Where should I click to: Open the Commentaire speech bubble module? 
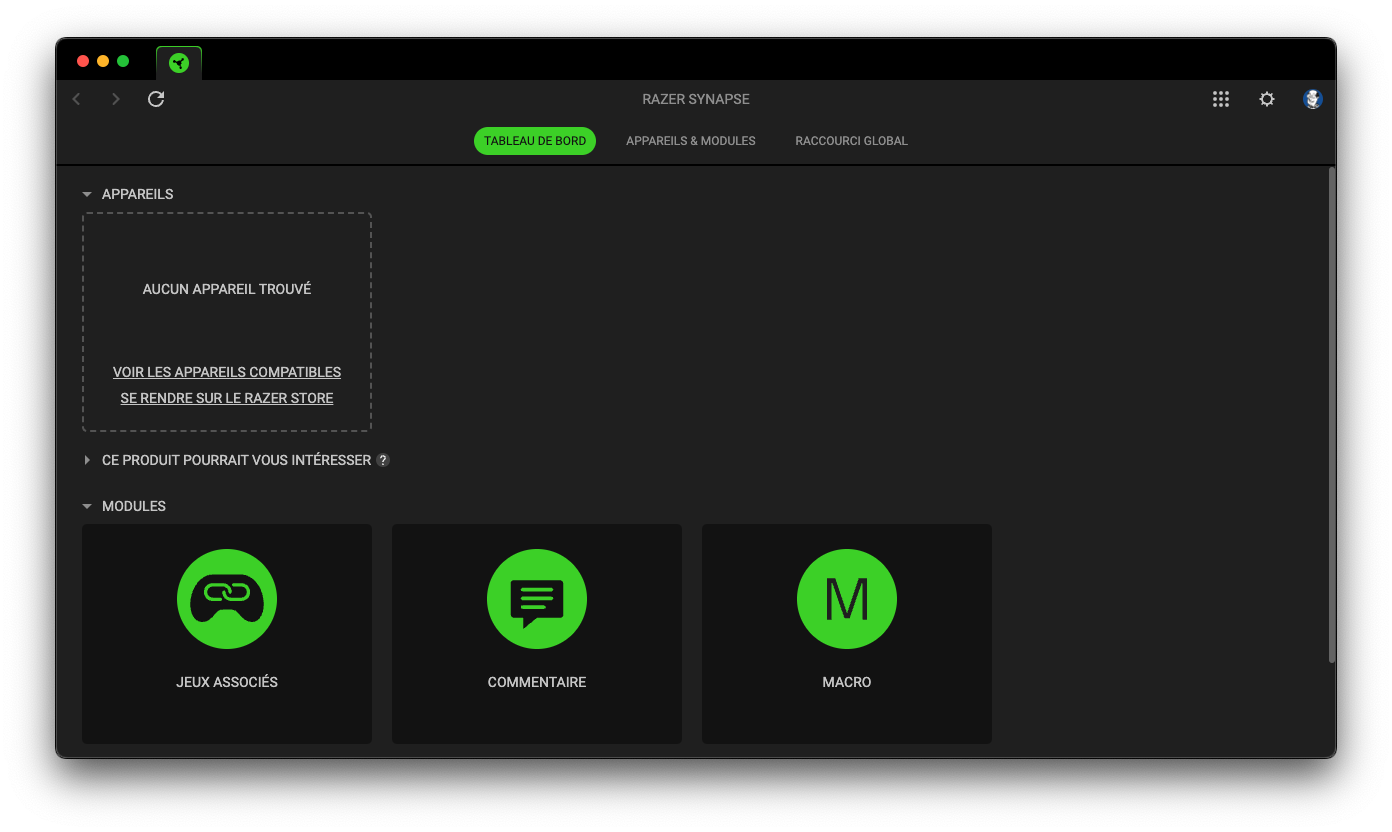[x=537, y=599]
